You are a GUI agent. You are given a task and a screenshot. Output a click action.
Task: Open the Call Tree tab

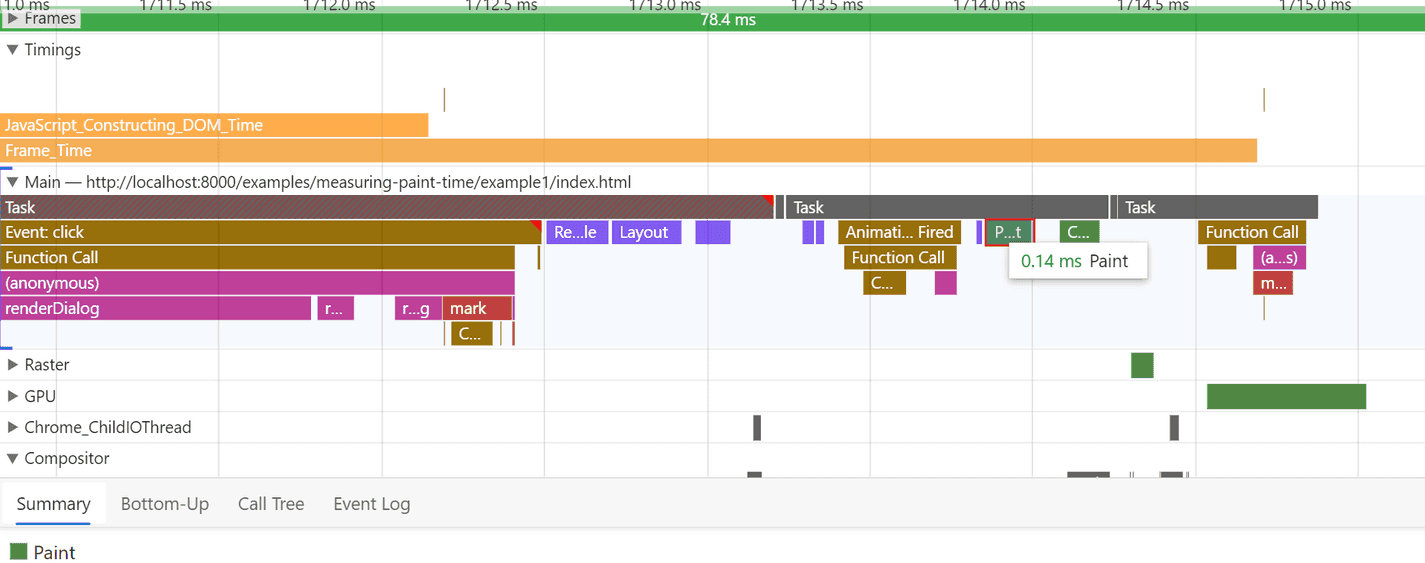click(271, 504)
